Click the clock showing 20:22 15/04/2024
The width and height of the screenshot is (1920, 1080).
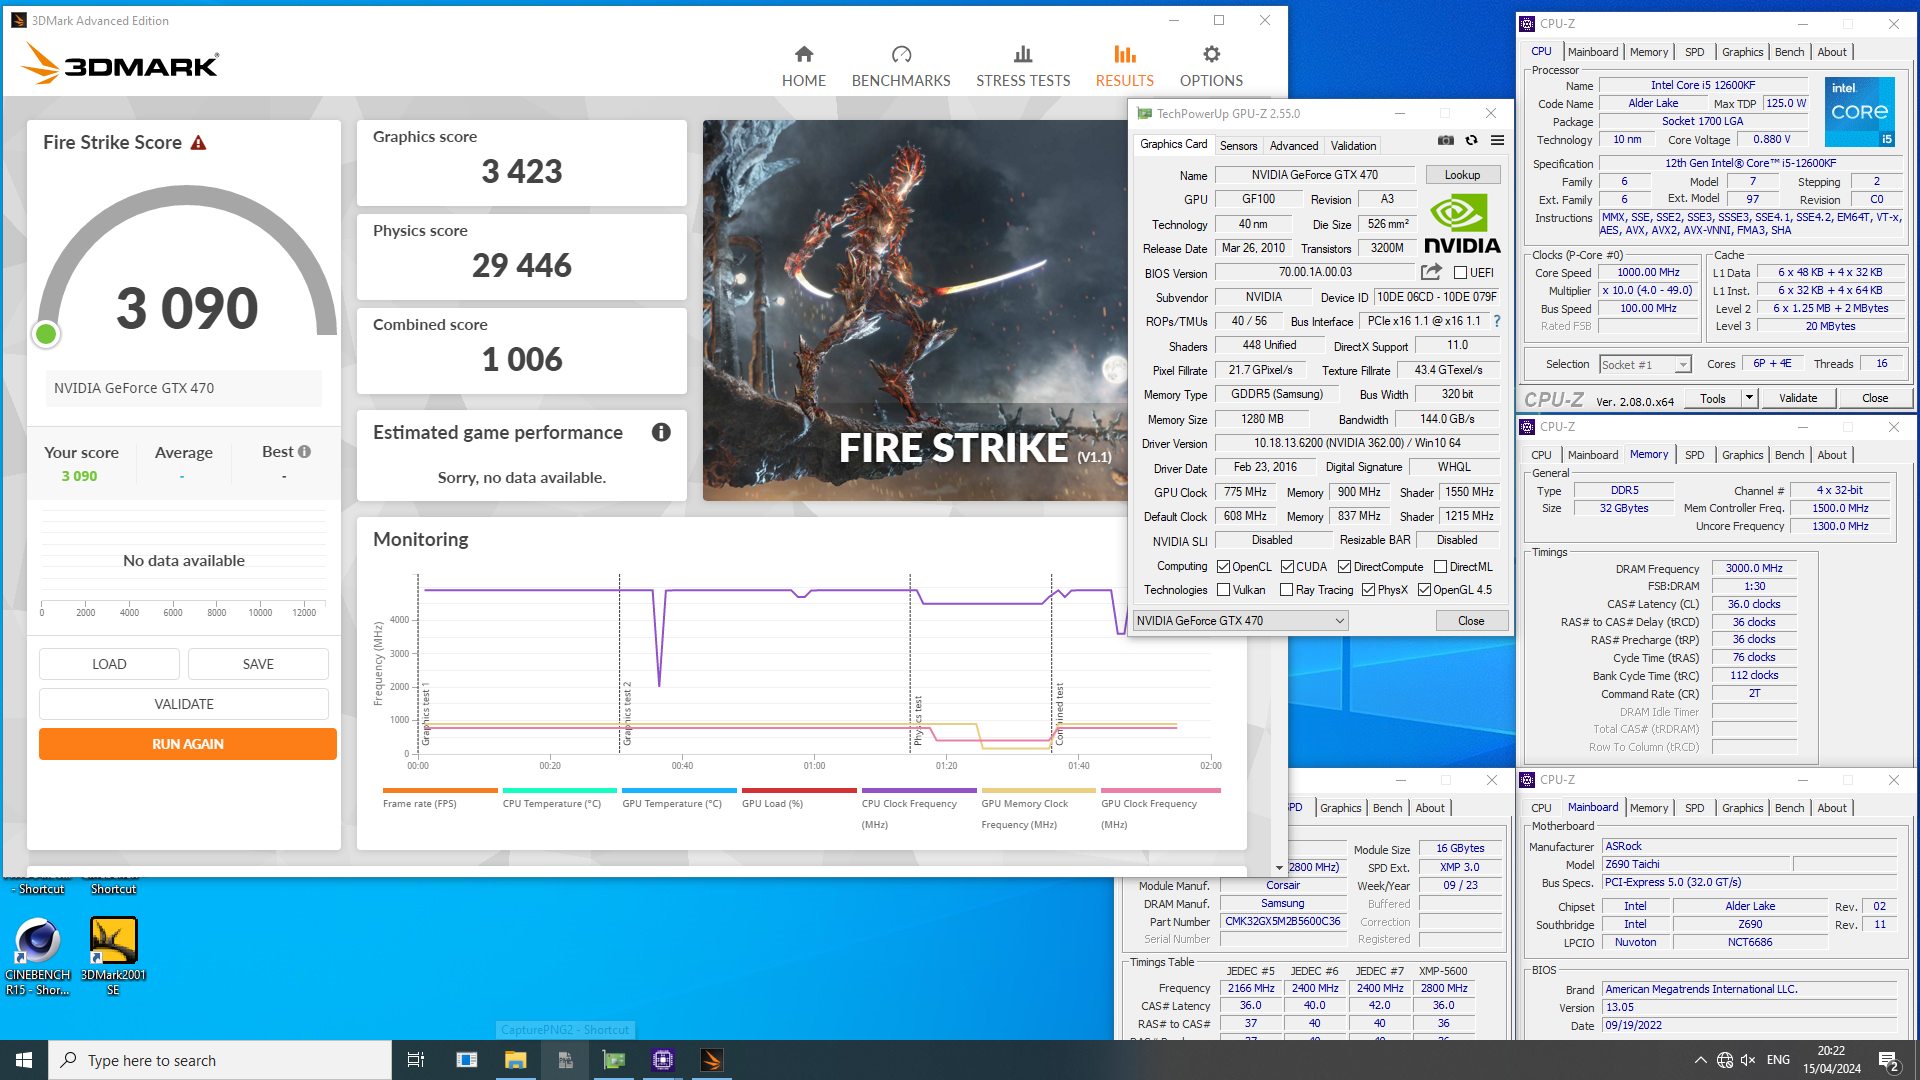(x=1830, y=1060)
